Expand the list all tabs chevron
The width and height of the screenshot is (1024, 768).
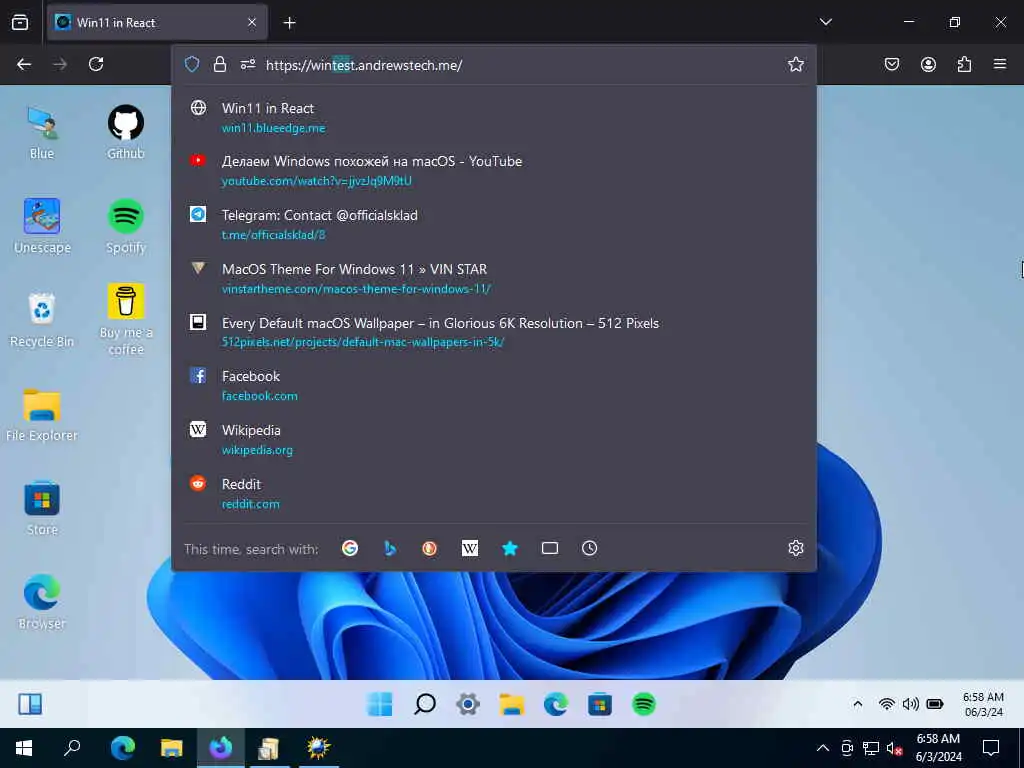click(825, 22)
